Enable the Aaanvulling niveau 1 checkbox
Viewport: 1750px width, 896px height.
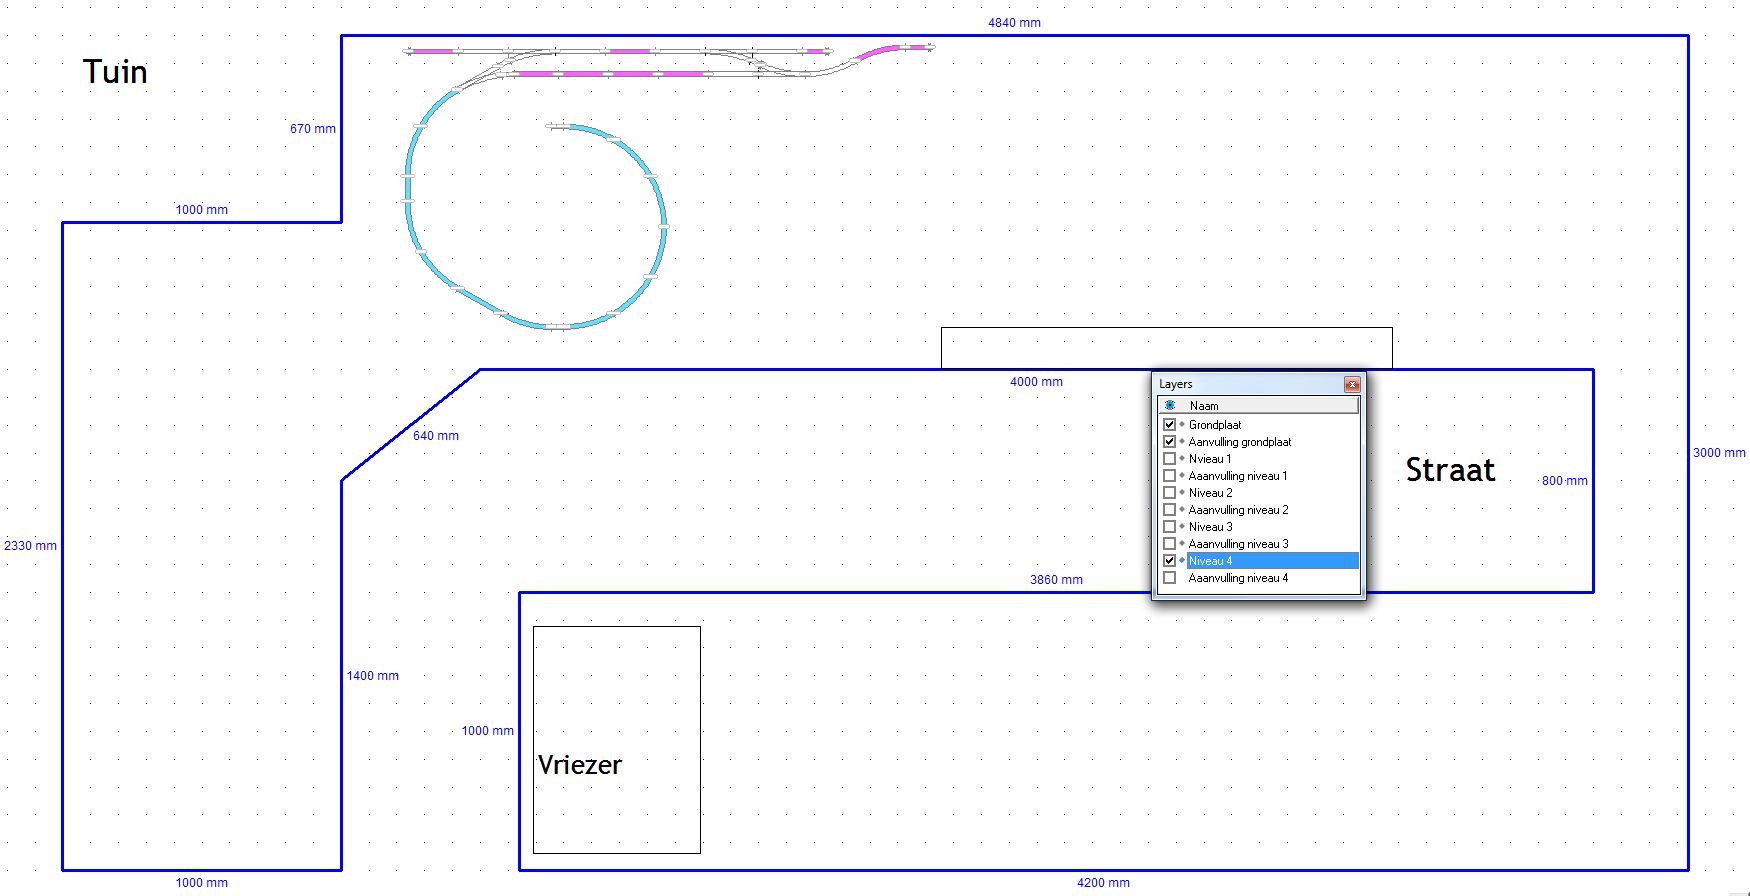[1169, 476]
